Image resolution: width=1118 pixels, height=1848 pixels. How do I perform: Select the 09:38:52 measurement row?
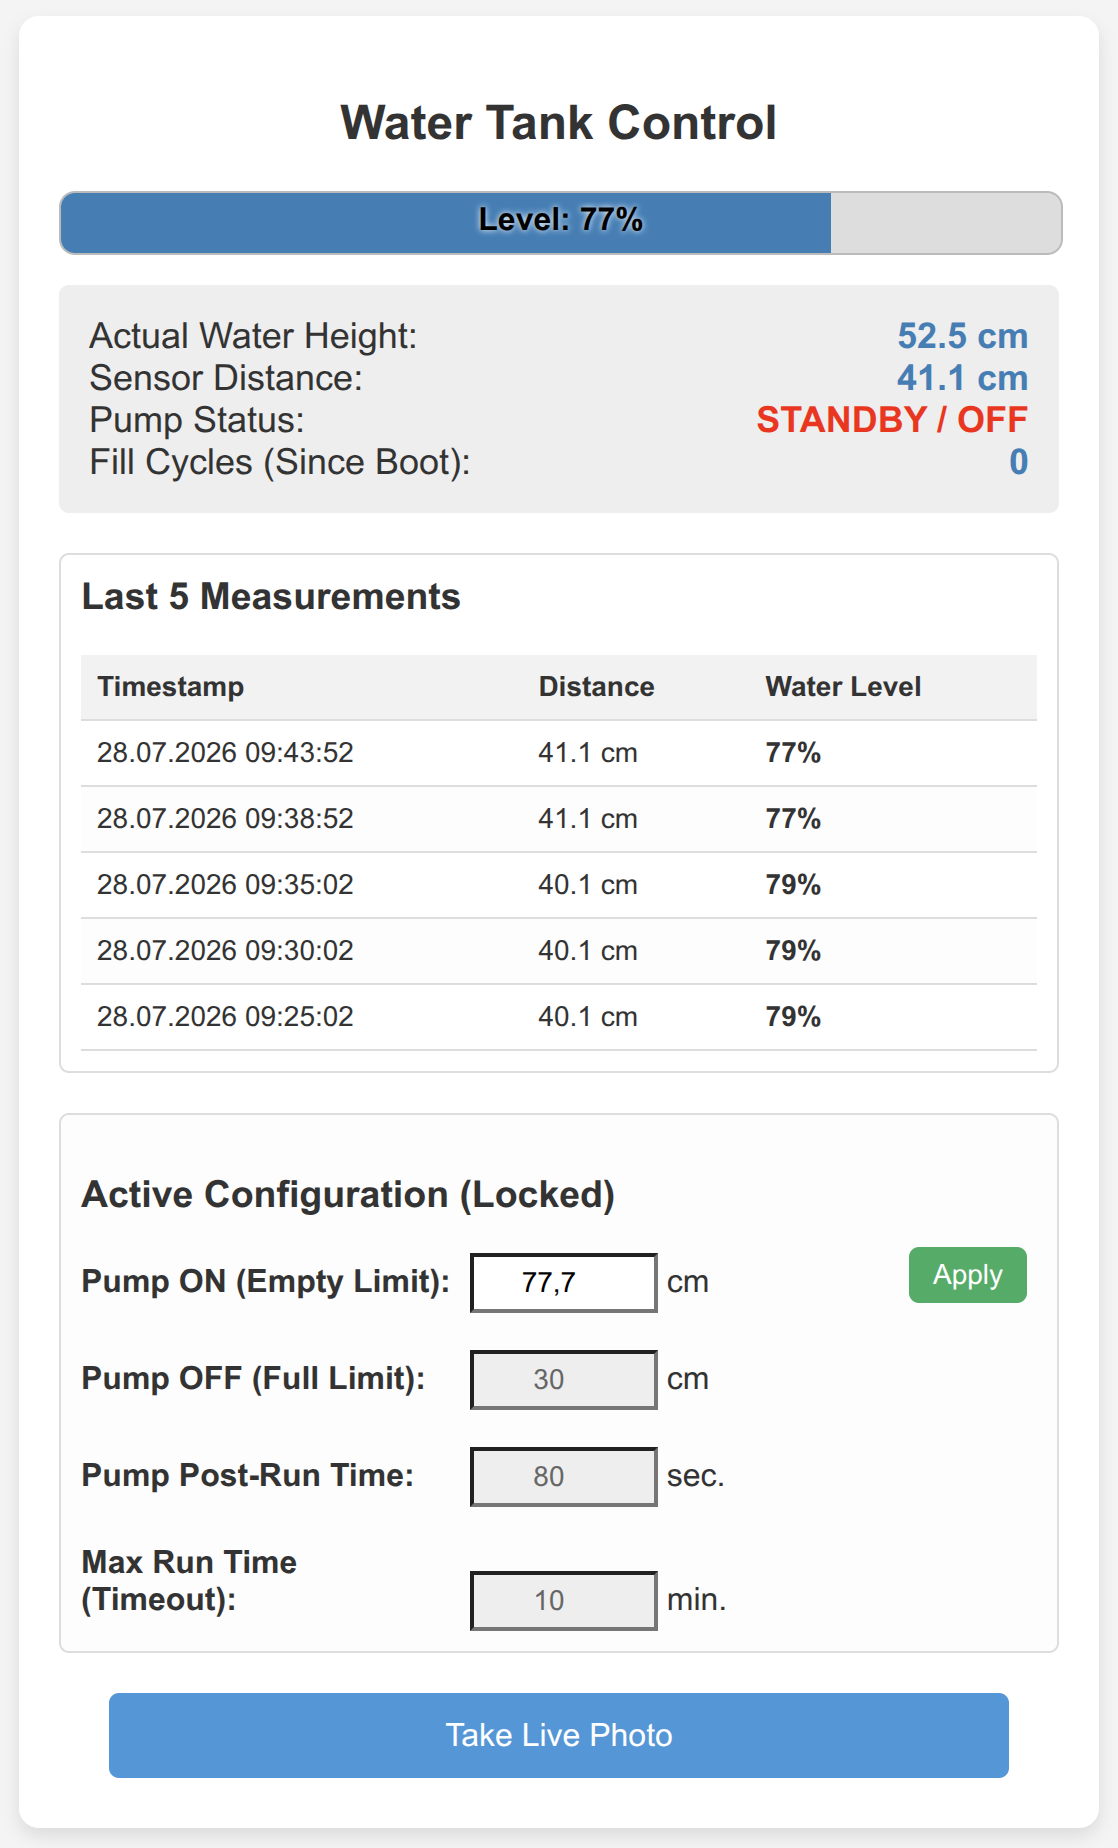click(x=559, y=819)
